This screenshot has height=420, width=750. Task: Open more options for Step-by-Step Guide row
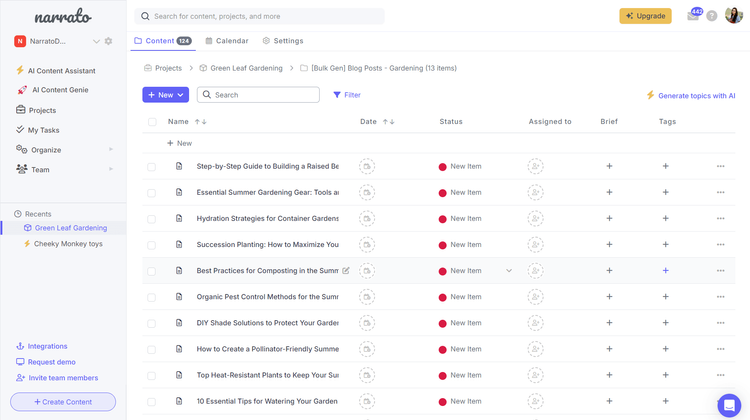click(720, 166)
